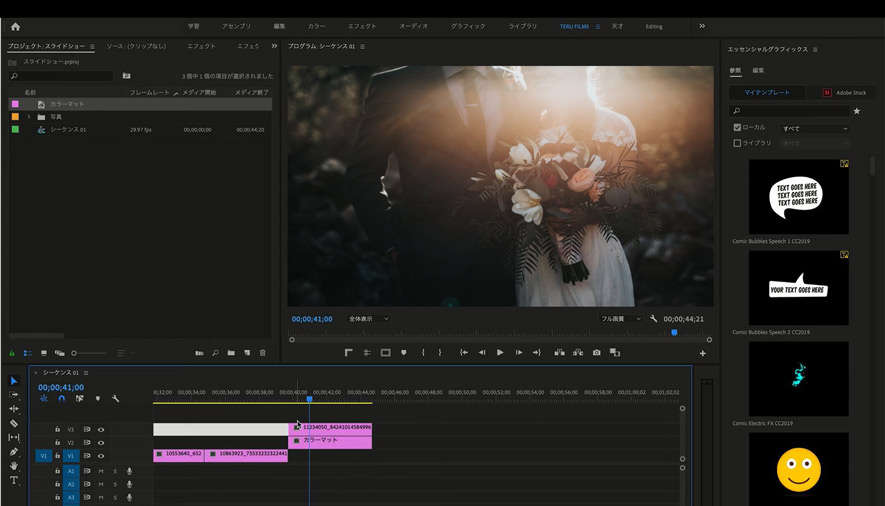
Task: Click Find magnifier icon in Project panel footer
Action: pyautogui.click(x=215, y=353)
